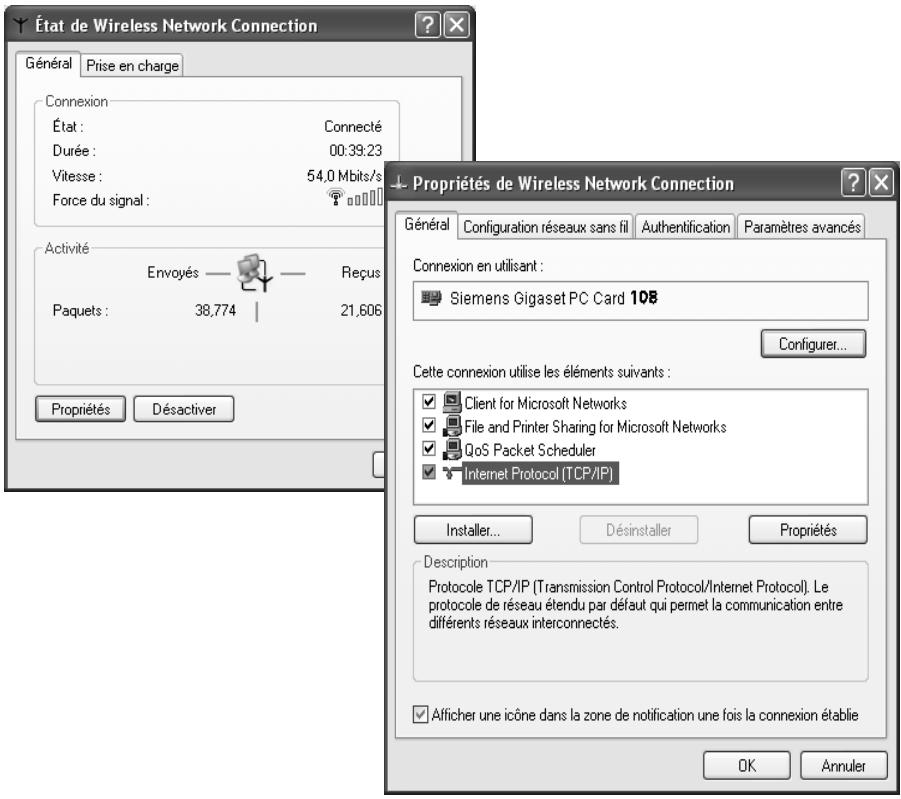Click the Paquets label
Viewport: 901px width, 799px height.
[80, 310]
